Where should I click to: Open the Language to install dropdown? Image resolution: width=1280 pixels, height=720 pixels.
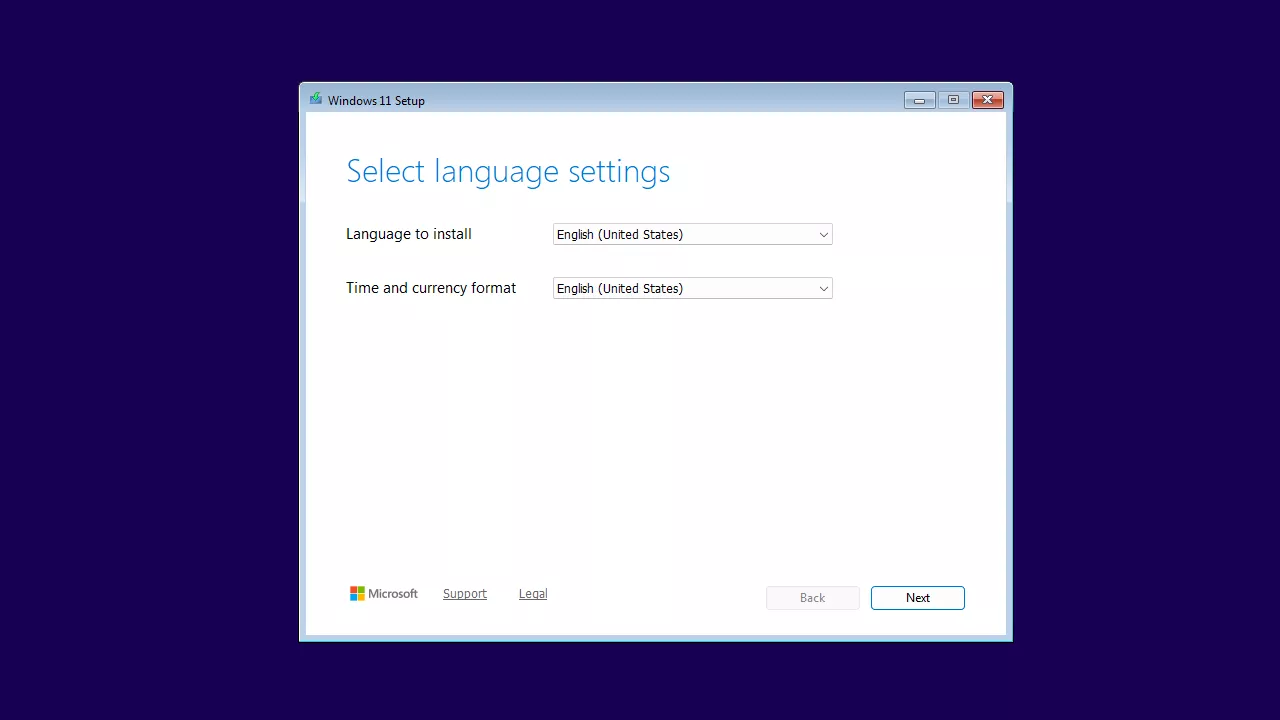[692, 234]
